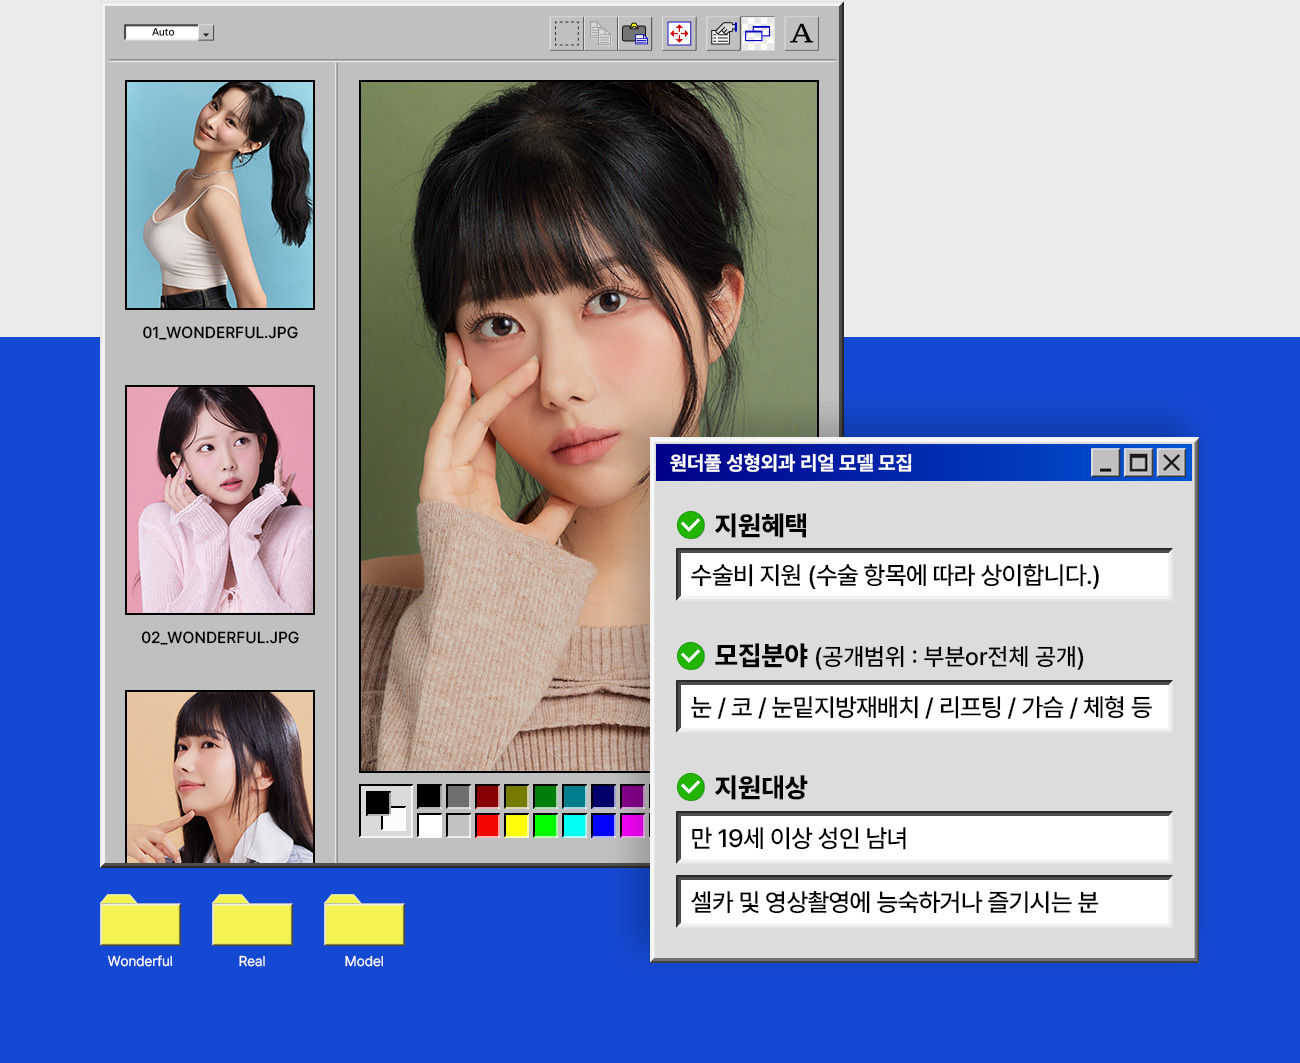The width and height of the screenshot is (1300, 1063).
Task: Click the hand-on-document properties icon
Action: click(x=722, y=34)
